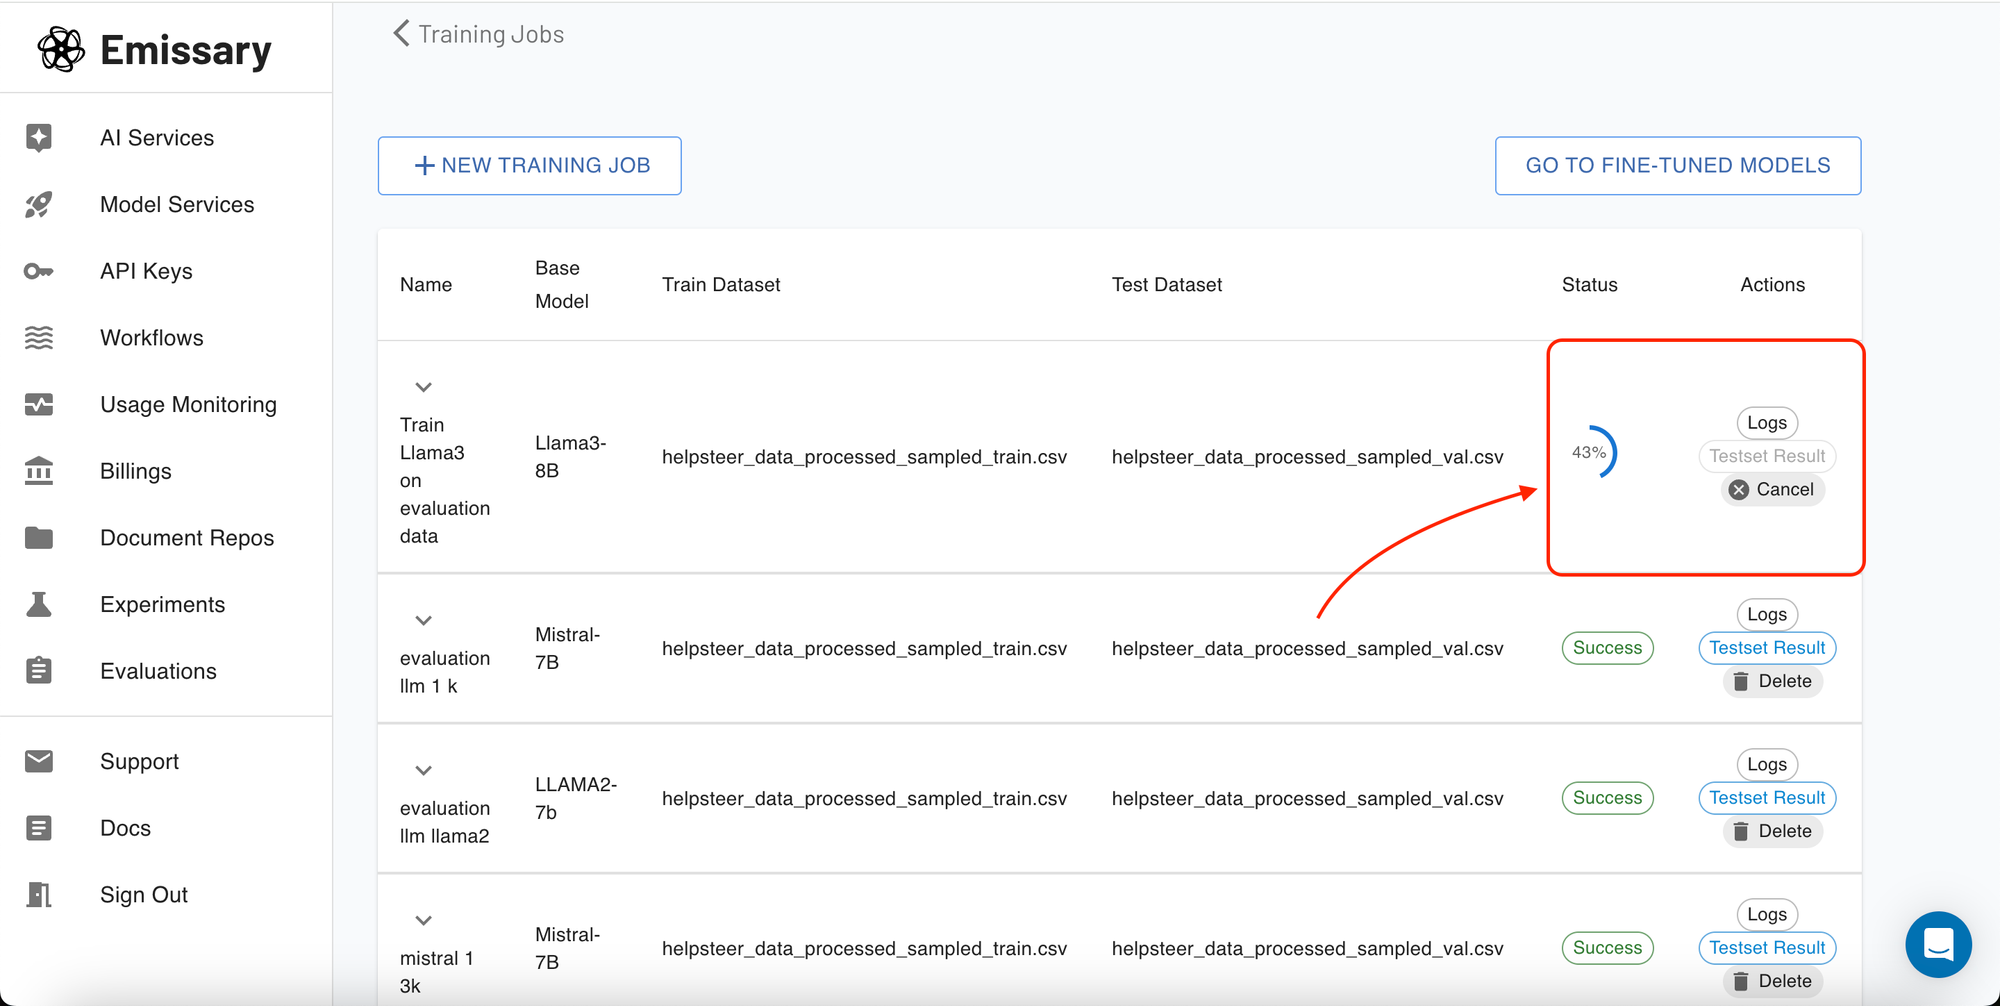Image resolution: width=2000 pixels, height=1006 pixels.
Task: Open Testset Result for mistral 1 3k
Action: 1767,948
